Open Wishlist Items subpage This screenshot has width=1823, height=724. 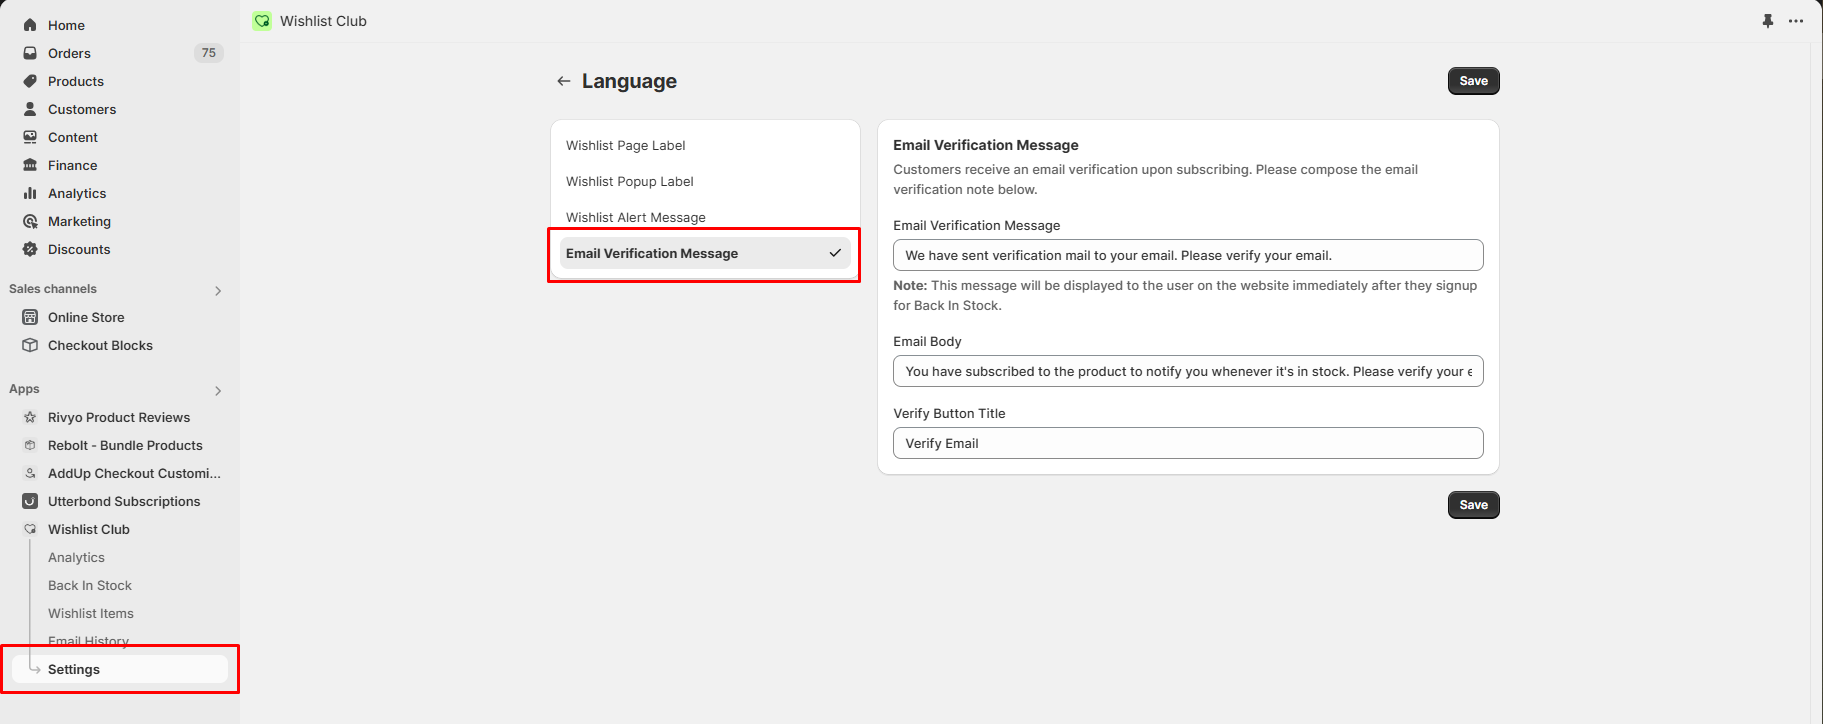(91, 613)
